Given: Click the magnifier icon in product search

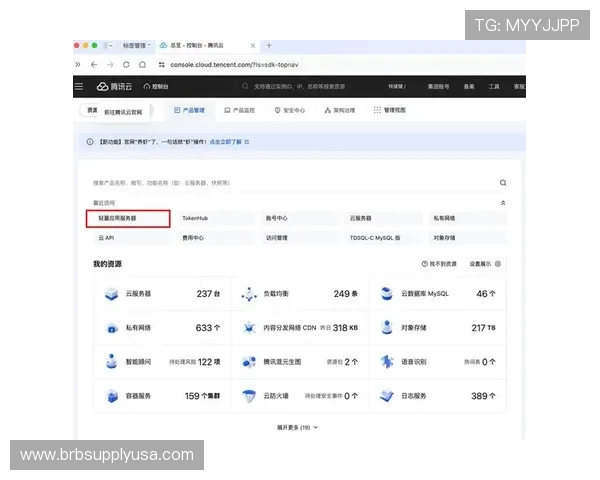Looking at the screenshot, I should [x=503, y=183].
